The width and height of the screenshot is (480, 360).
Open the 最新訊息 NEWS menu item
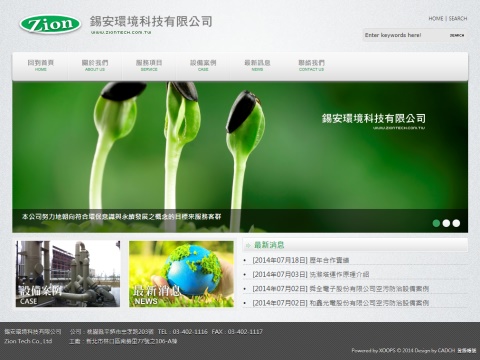tap(257, 65)
